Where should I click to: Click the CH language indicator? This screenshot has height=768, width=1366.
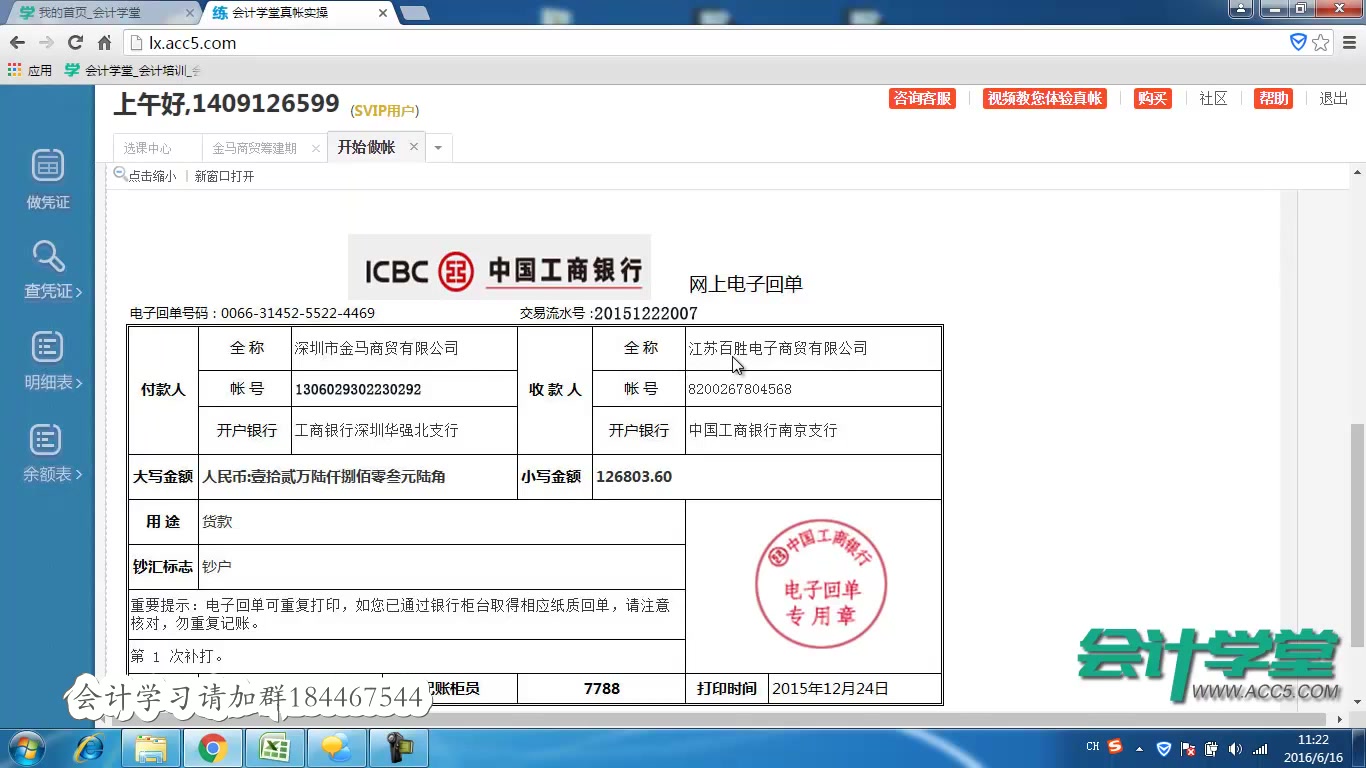pyautogui.click(x=1093, y=747)
